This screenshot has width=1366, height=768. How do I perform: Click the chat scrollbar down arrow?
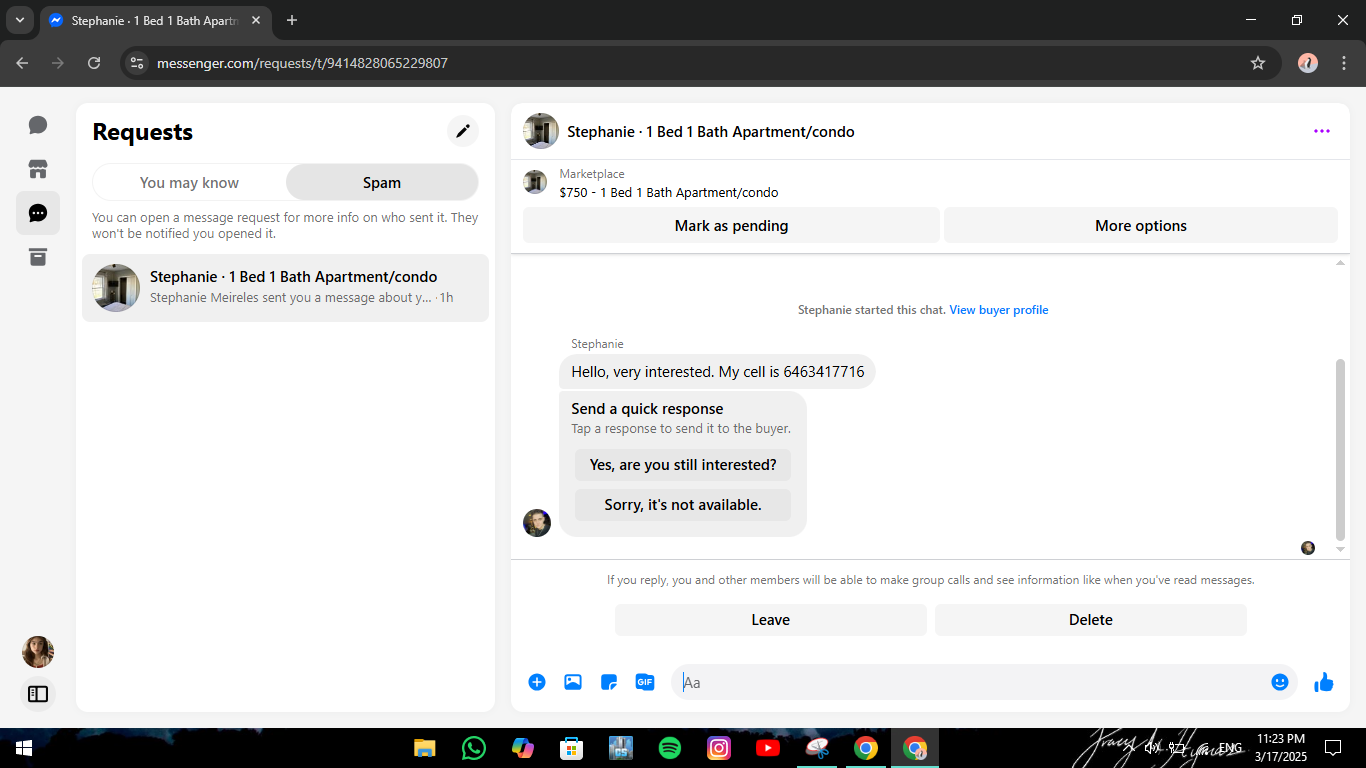[1341, 549]
